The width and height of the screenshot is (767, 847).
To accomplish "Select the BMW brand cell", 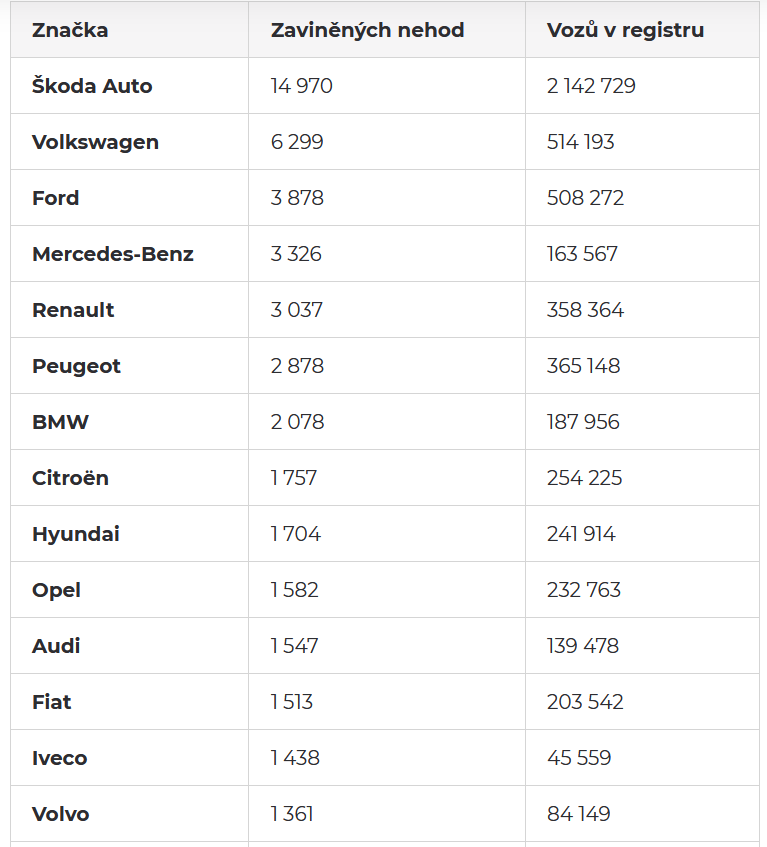I will 60,422.
